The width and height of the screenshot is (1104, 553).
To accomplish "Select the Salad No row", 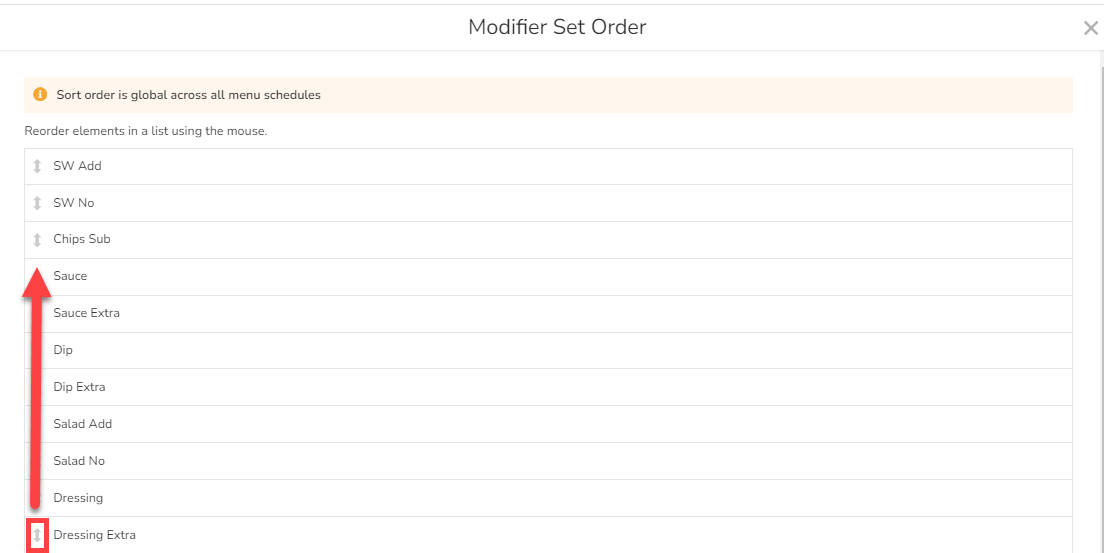I will click(x=79, y=461).
